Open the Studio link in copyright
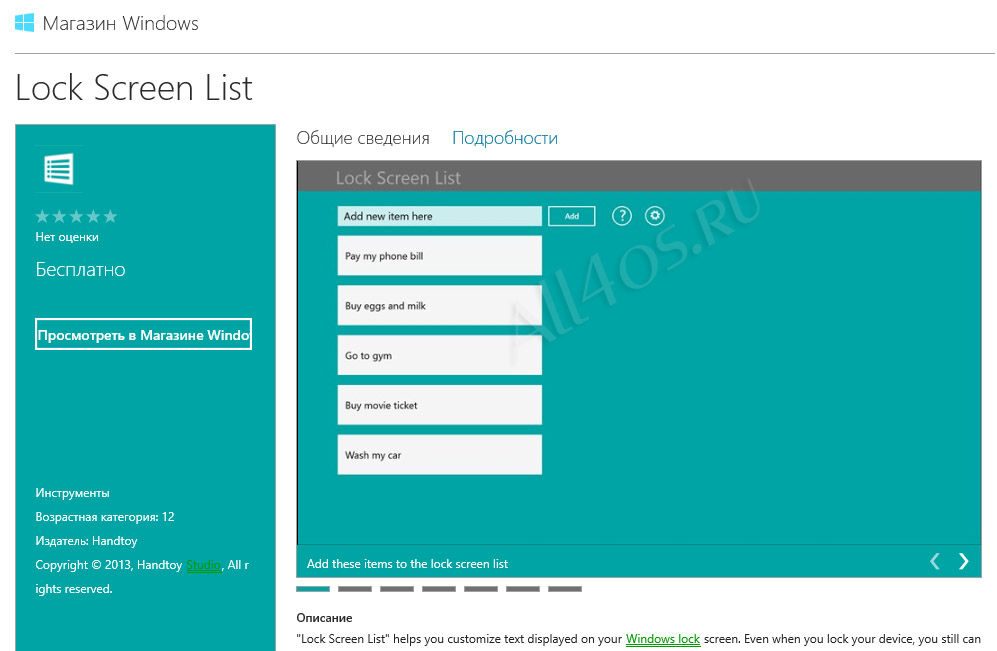Image resolution: width=997 pixels, height=651 pixels. point(203,565)
